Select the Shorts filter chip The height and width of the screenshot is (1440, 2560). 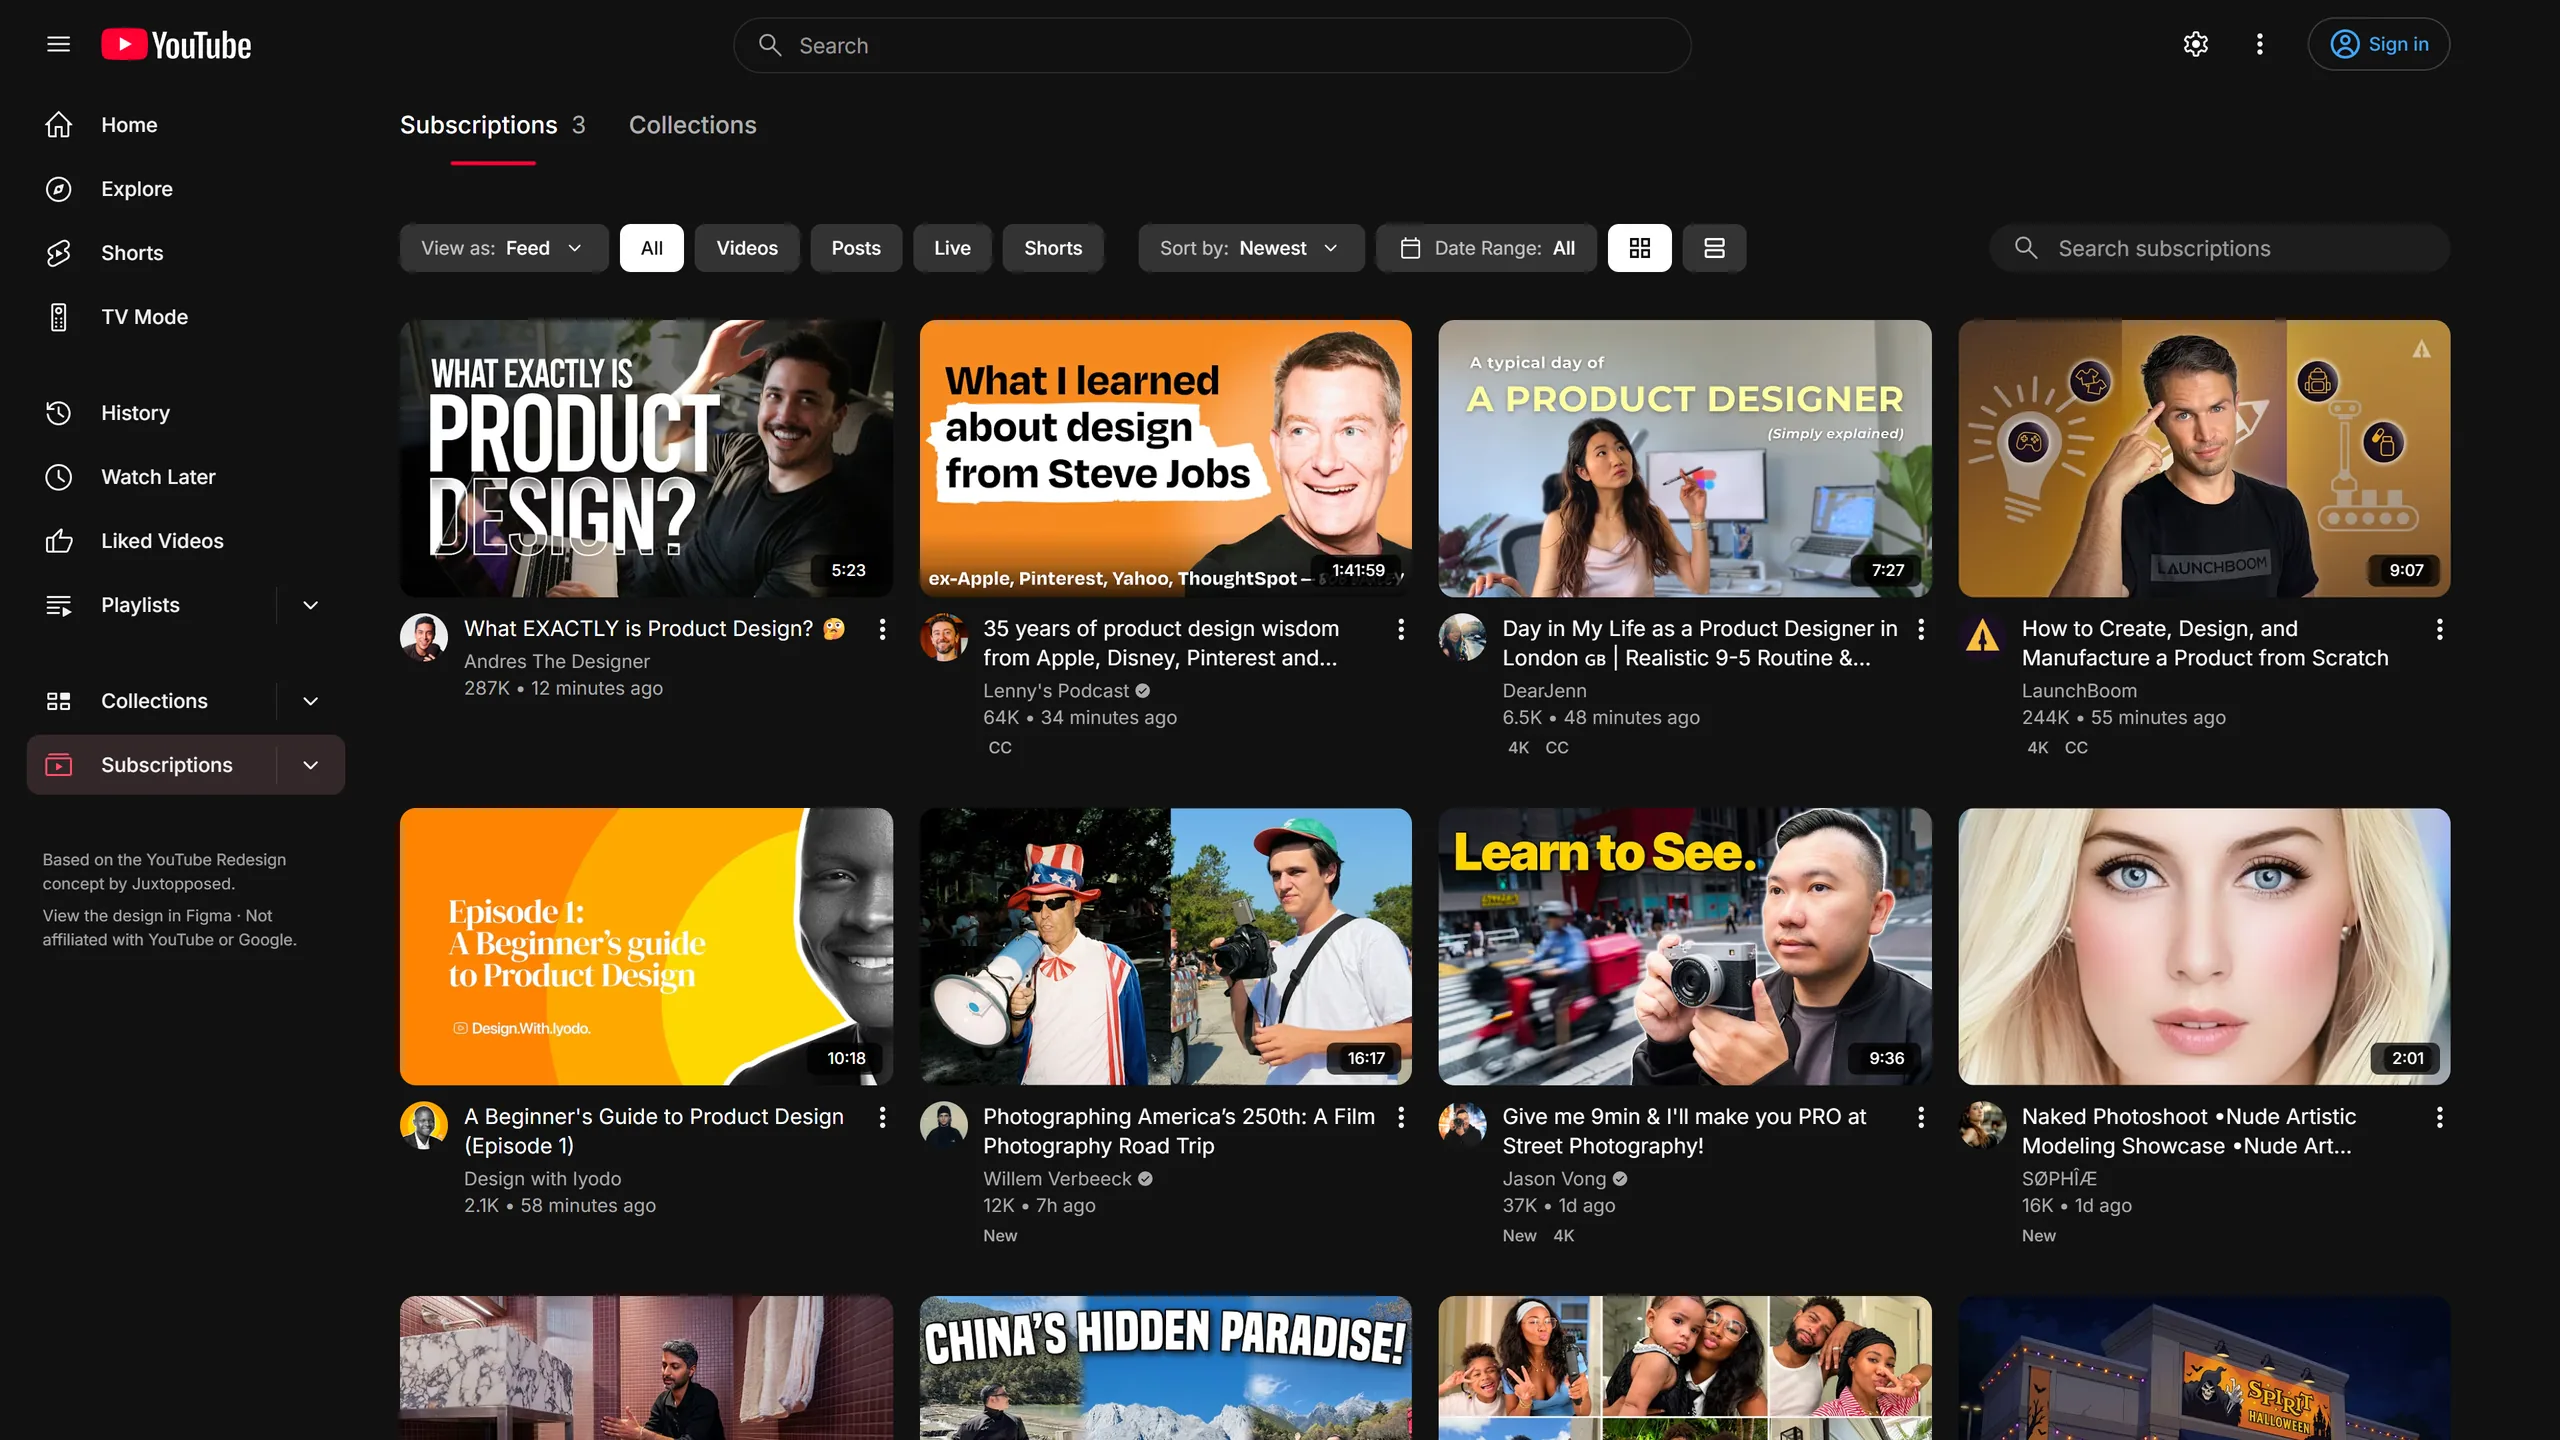1053,248
